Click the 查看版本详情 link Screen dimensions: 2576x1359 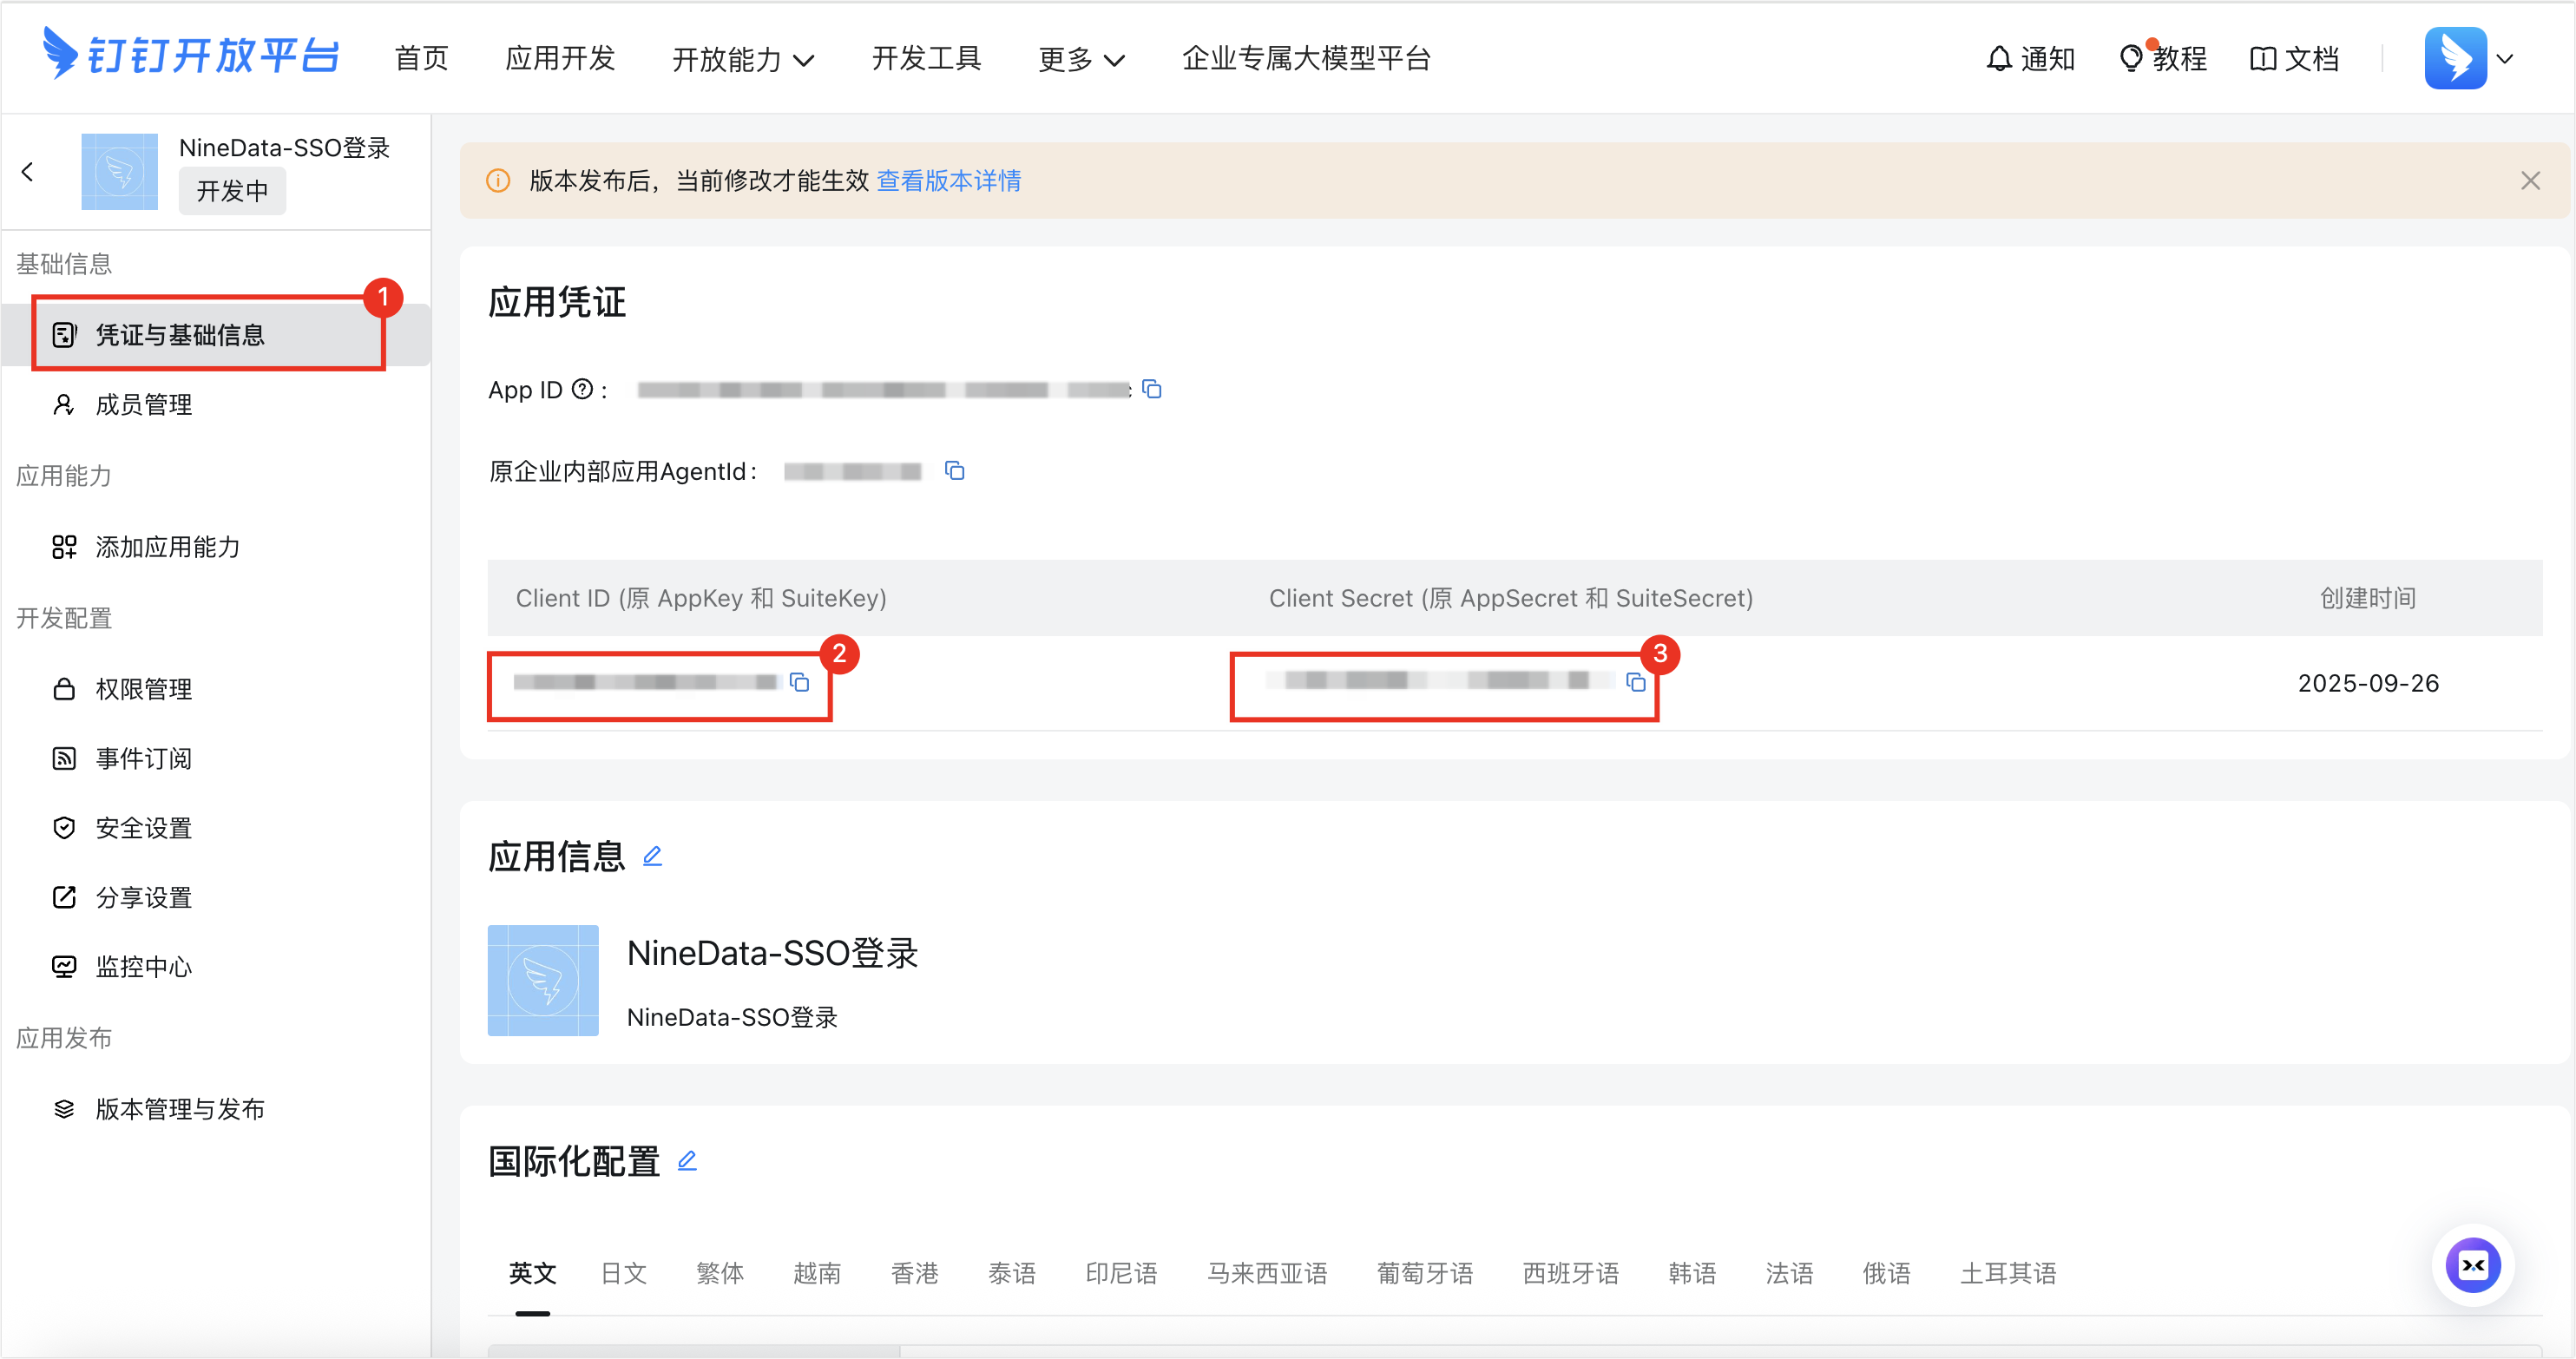click(948, 181)
